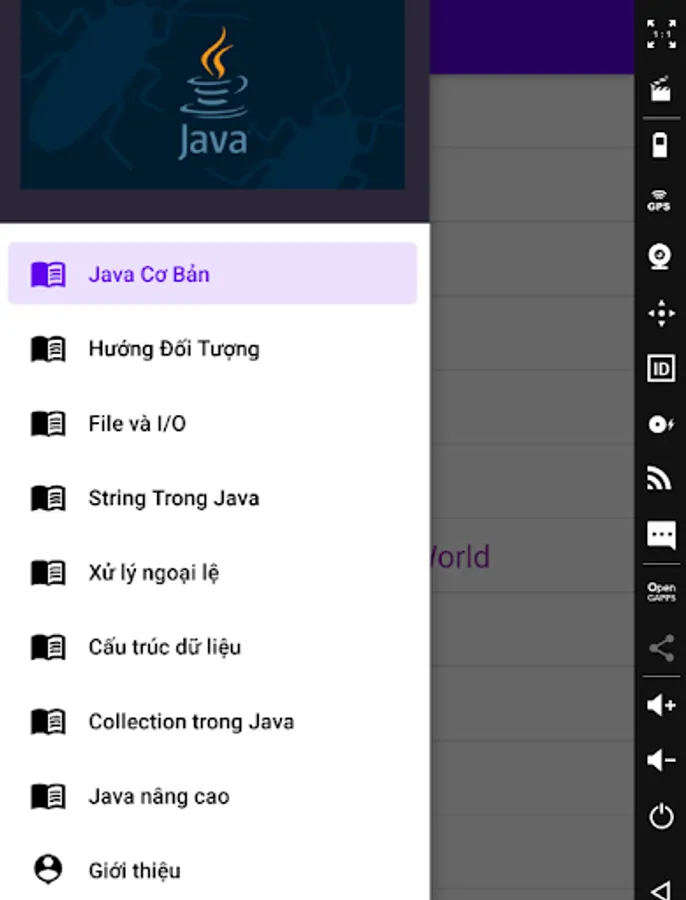Click the Android back triangle icon

coord(661,890)
